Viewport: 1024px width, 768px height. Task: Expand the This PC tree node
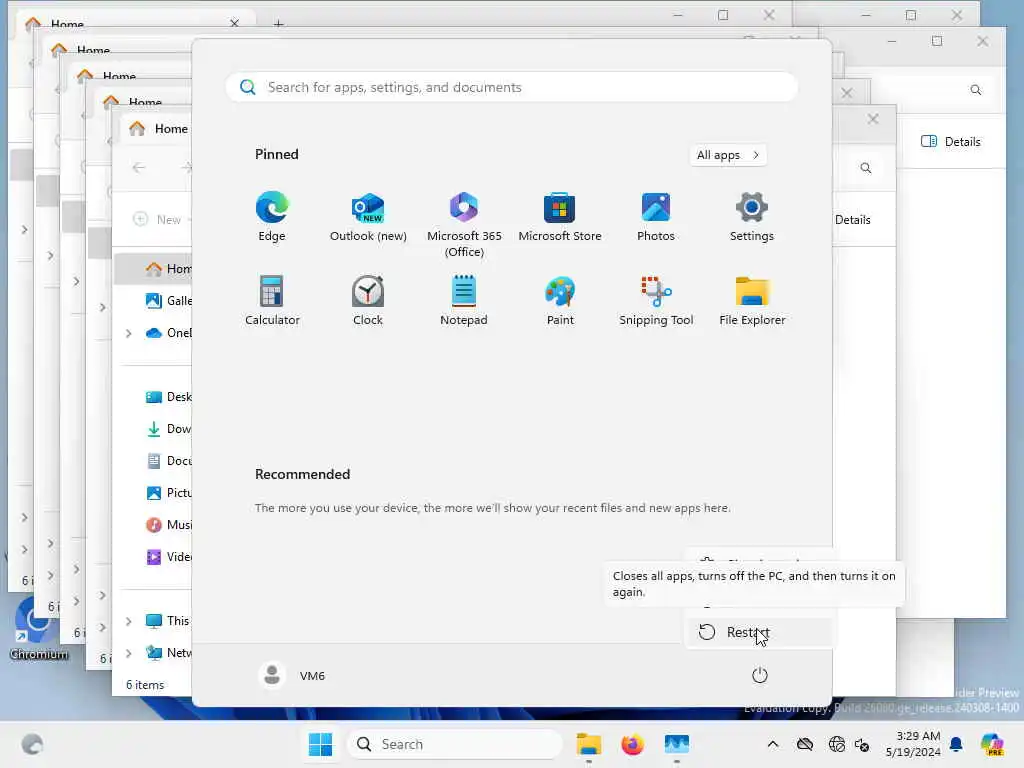coord(129,621)
